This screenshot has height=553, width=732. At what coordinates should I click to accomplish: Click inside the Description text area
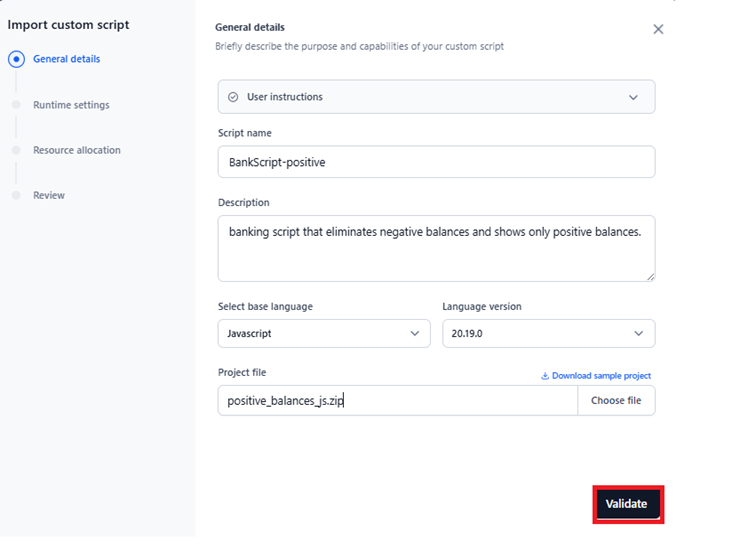(436, 248)
